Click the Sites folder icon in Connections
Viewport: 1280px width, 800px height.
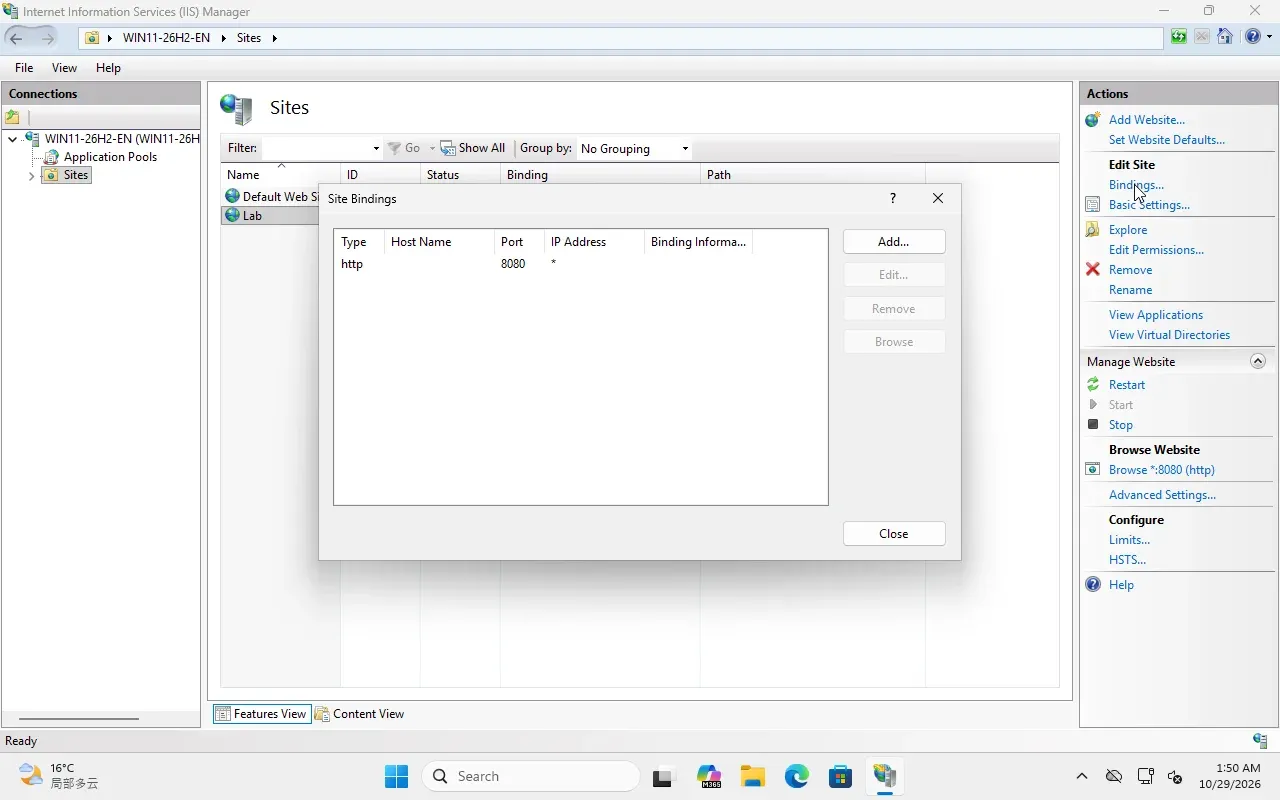tap(50, 175)
